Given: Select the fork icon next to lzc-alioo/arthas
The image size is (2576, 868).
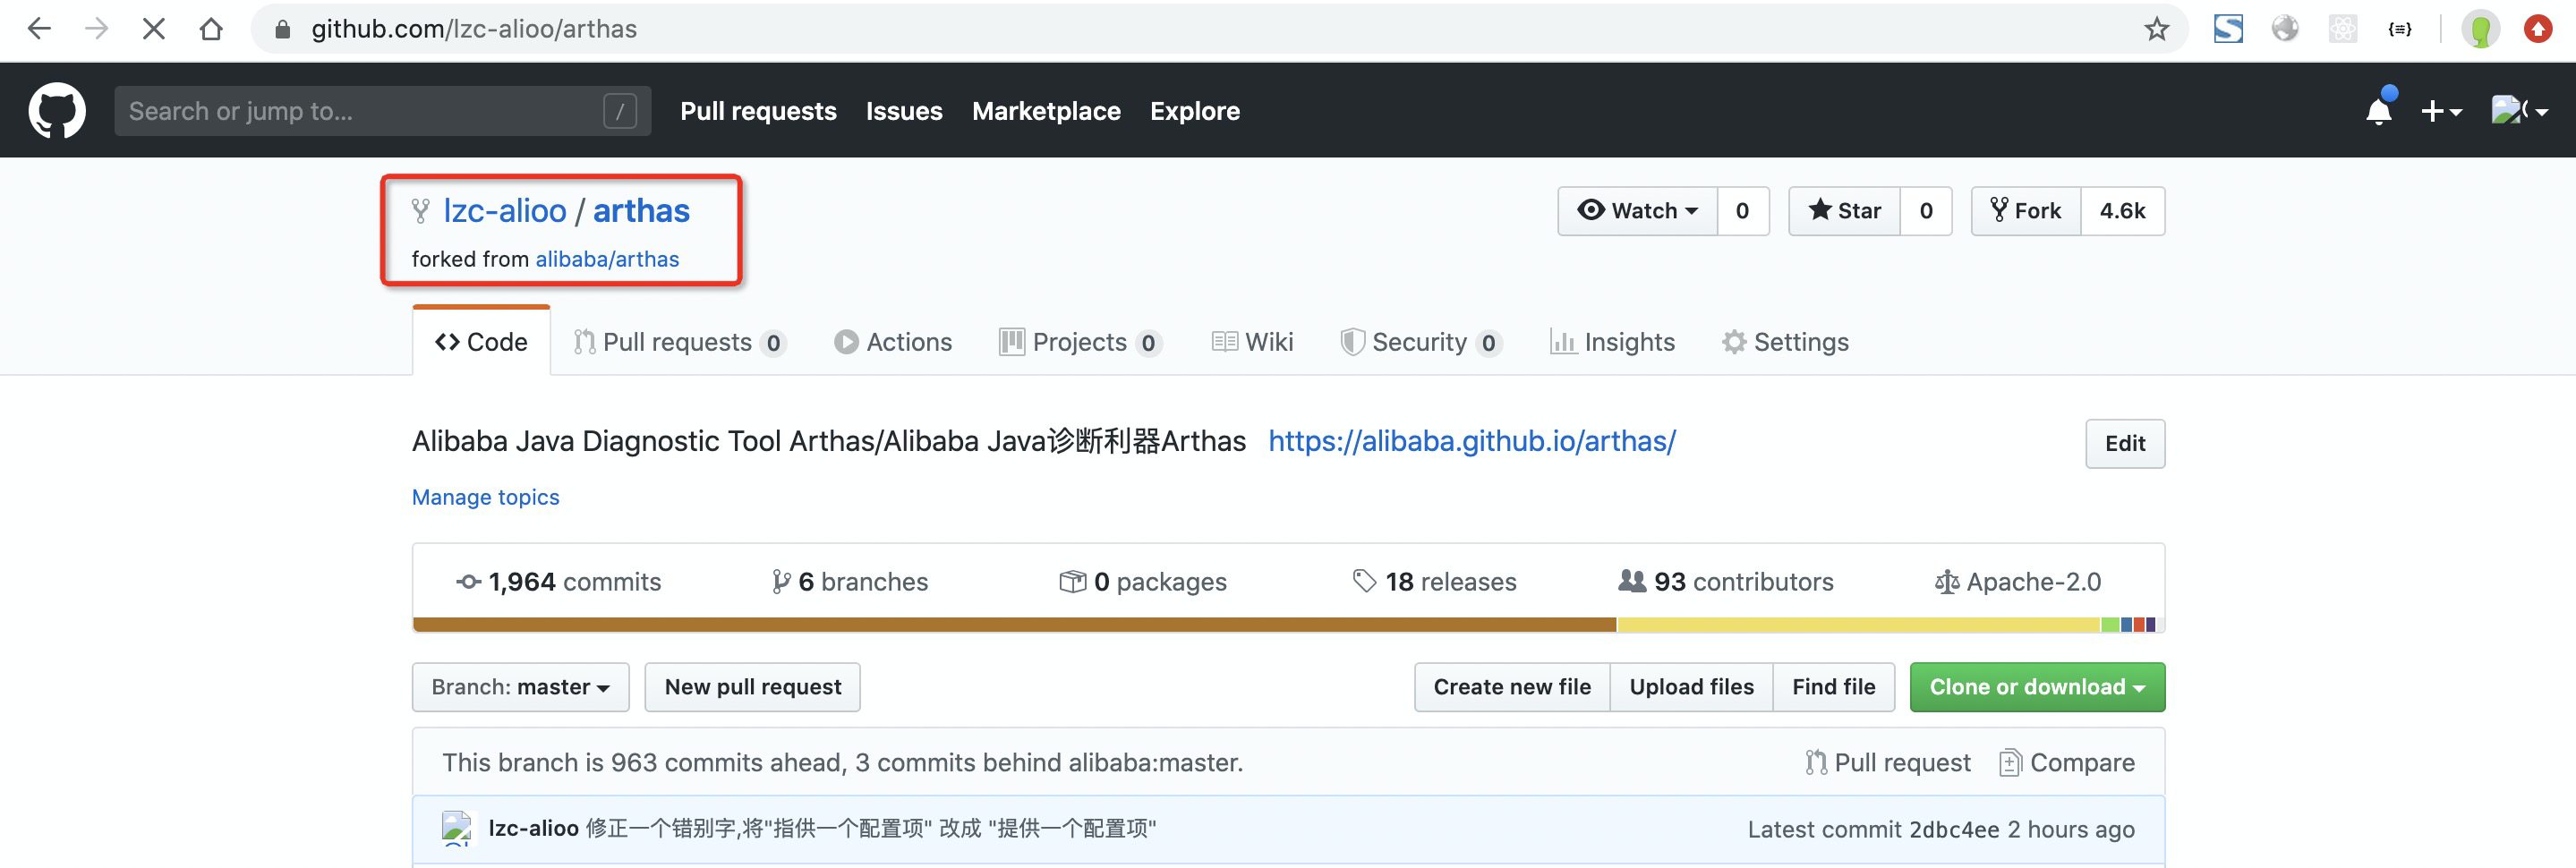Looking at the screenshot, I should click(x=421, y=210).
